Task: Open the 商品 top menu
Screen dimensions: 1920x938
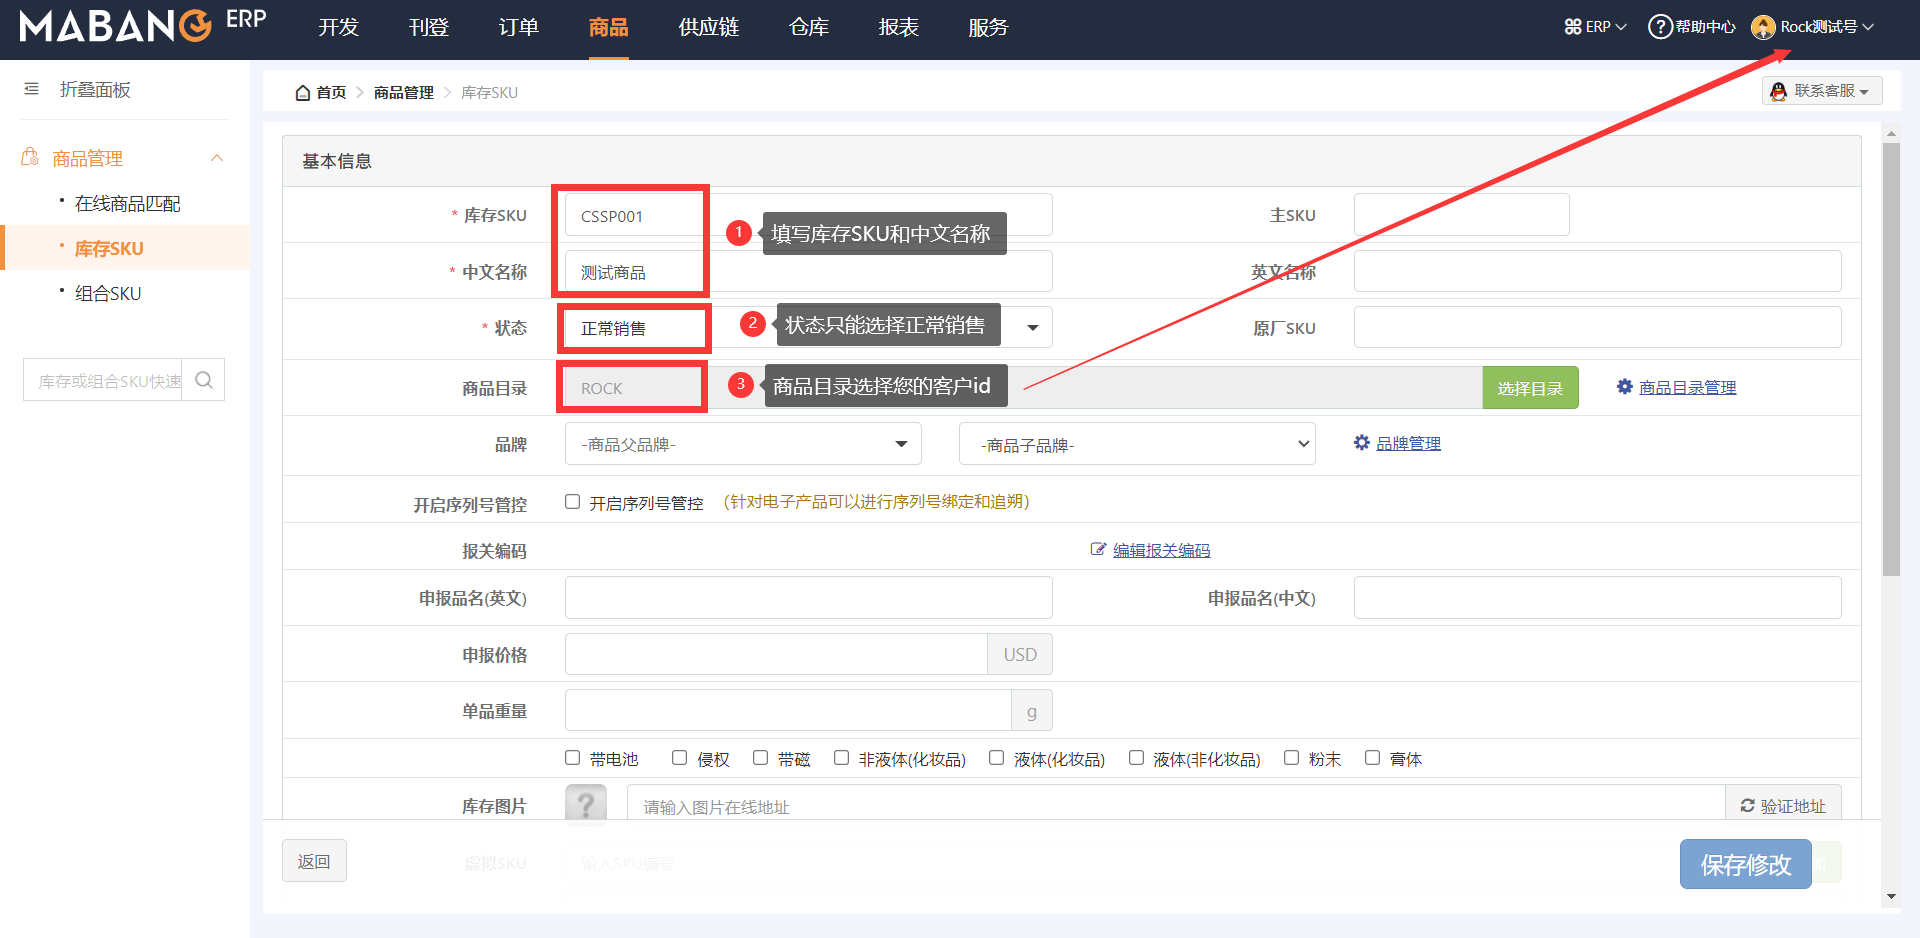Action: click(x=608, y=28)
